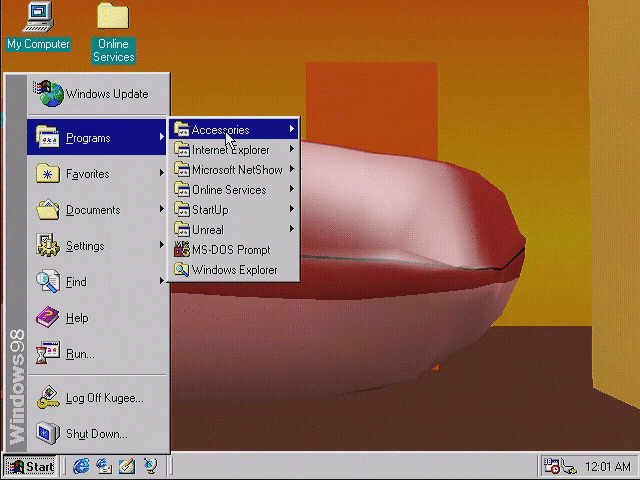The image size is (640, 480).
Task: Open Task Scheduler tray icon
Action: [551, 466]
